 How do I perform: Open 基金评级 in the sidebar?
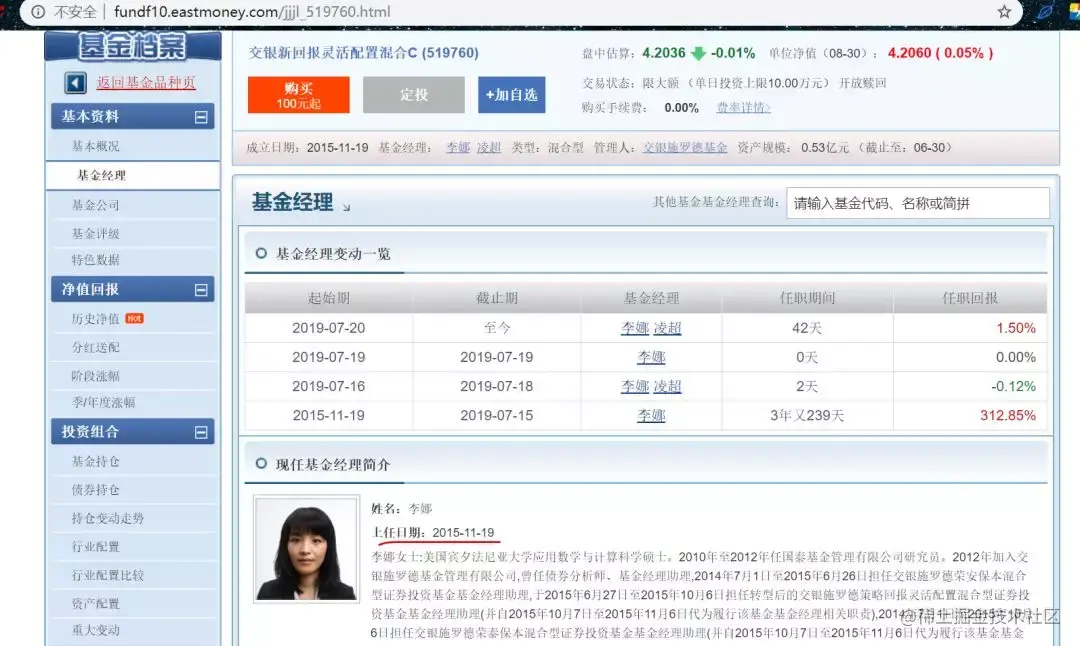(96, 233)
